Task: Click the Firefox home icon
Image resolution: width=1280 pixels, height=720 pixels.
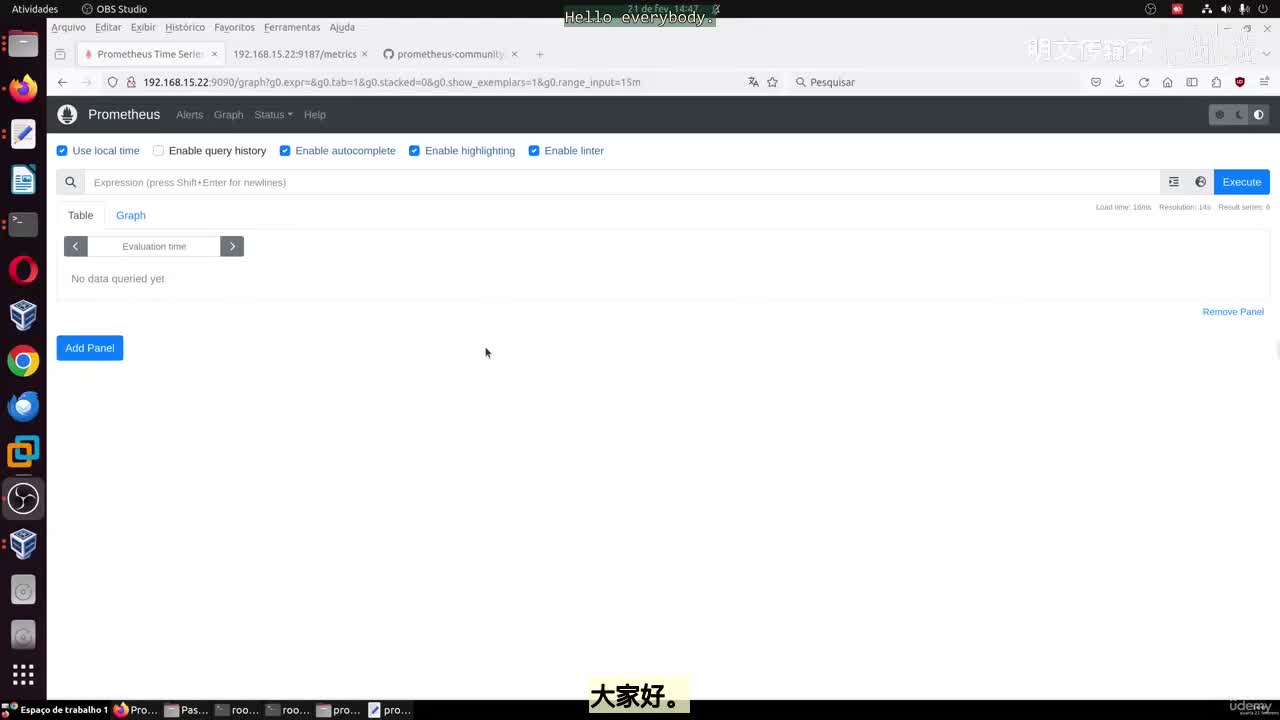Action: click(1167, 82)
